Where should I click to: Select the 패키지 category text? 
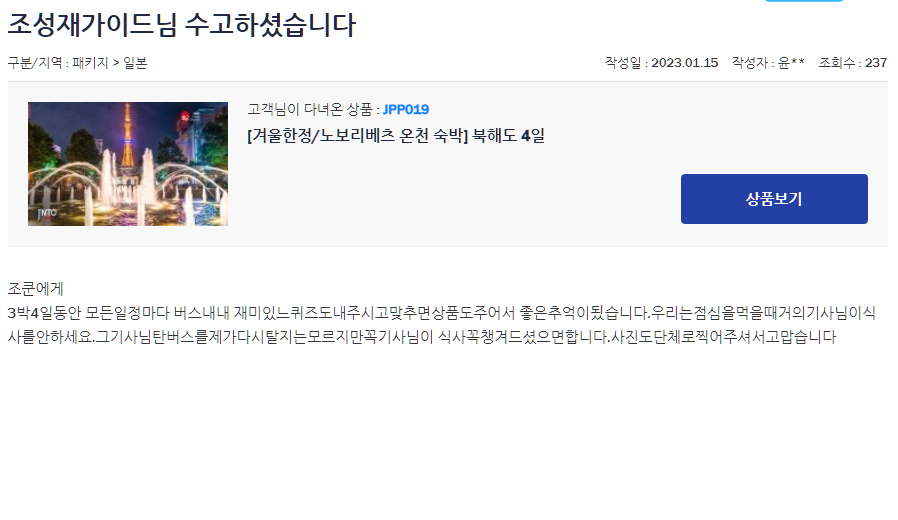(90, 63)
